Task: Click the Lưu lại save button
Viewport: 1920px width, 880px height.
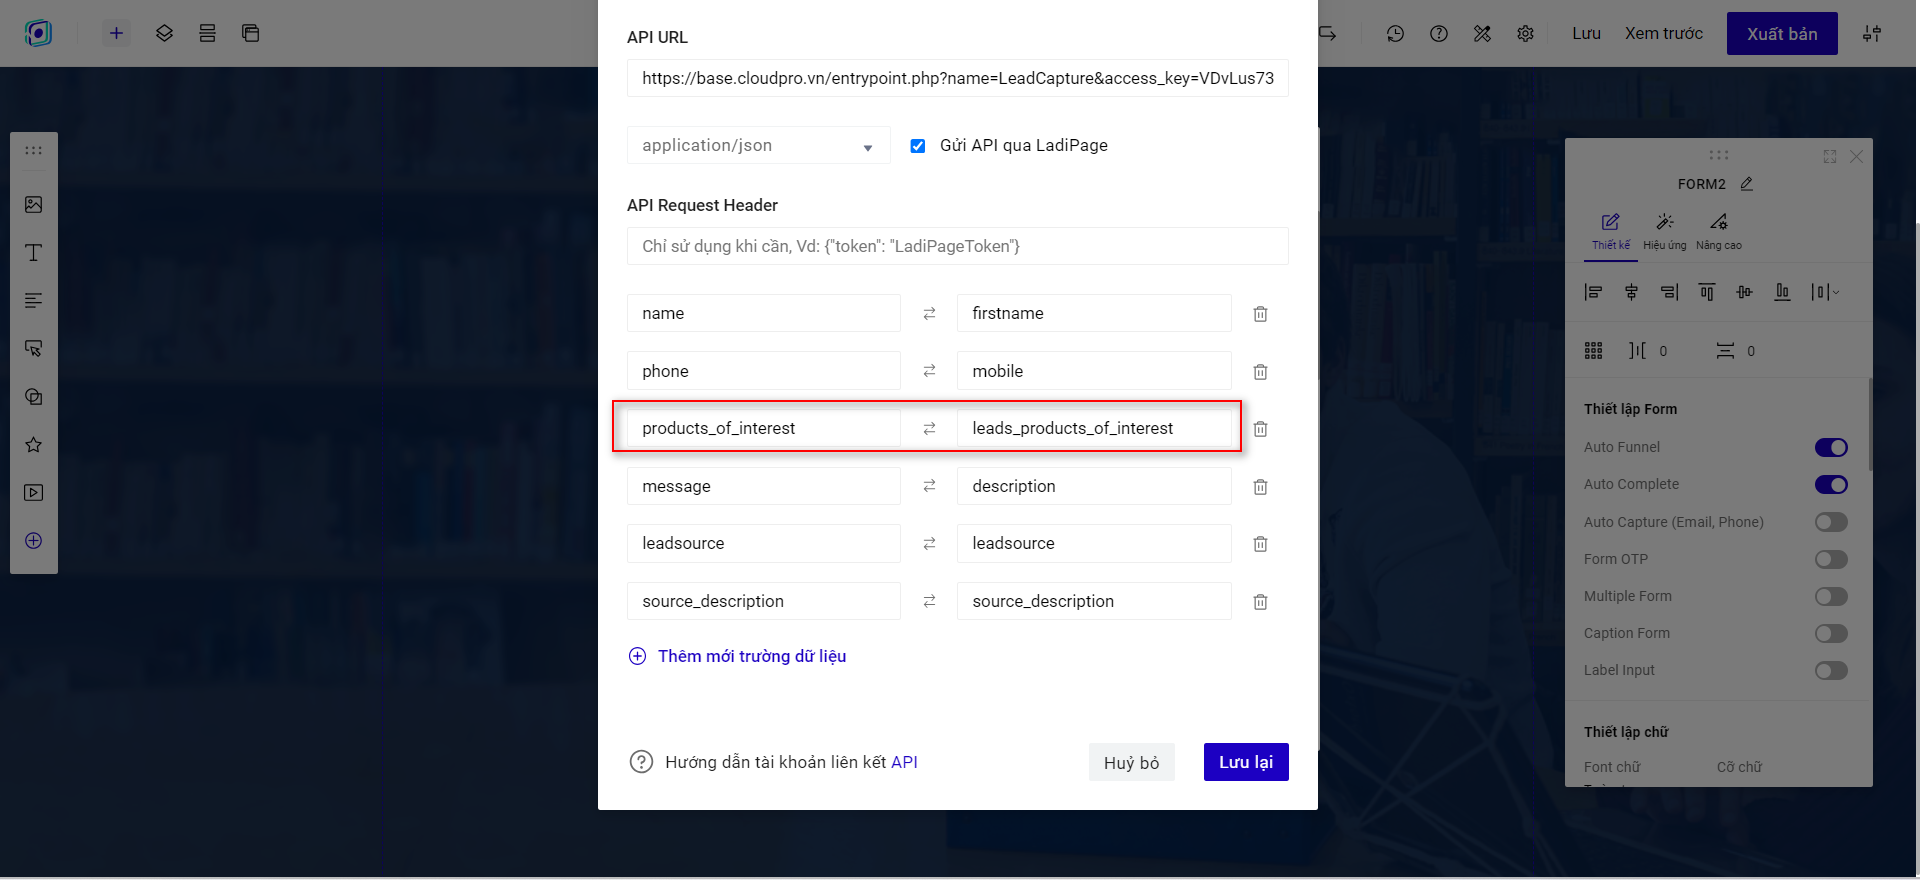Action: point(1245,762)
